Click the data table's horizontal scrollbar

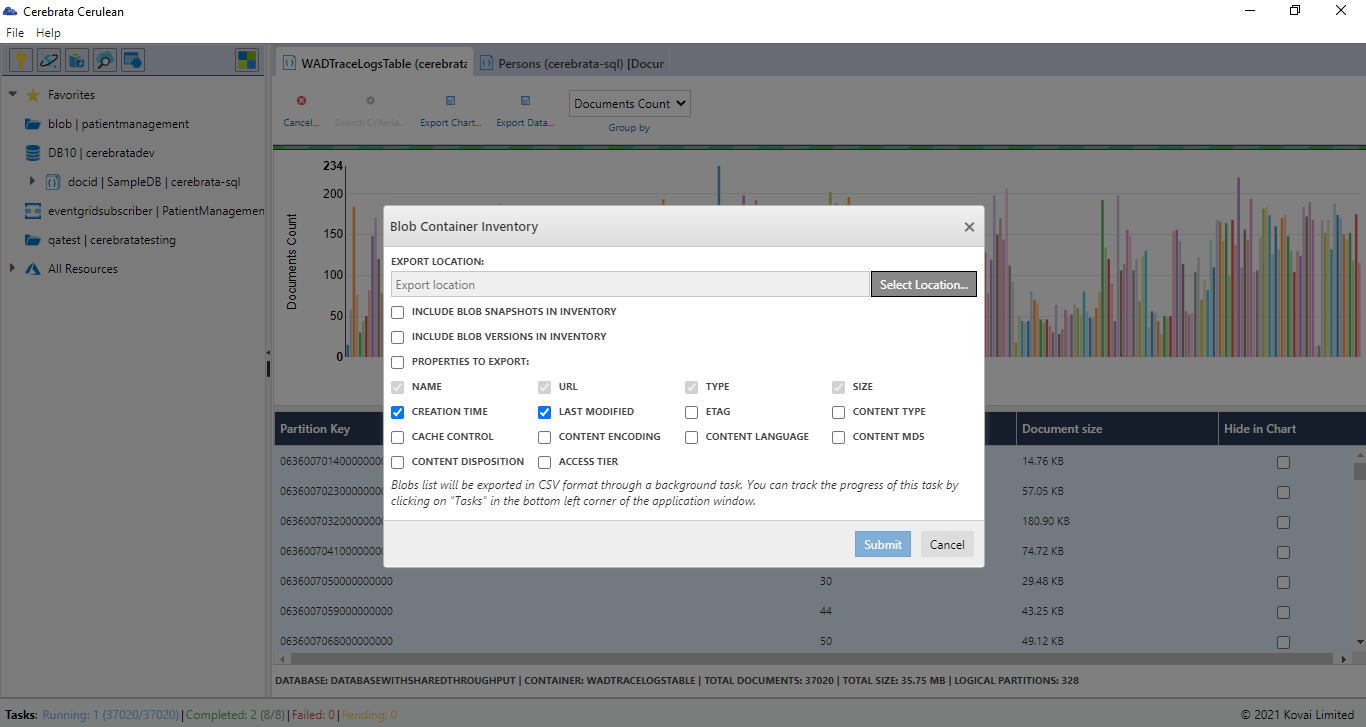(810, 660)
